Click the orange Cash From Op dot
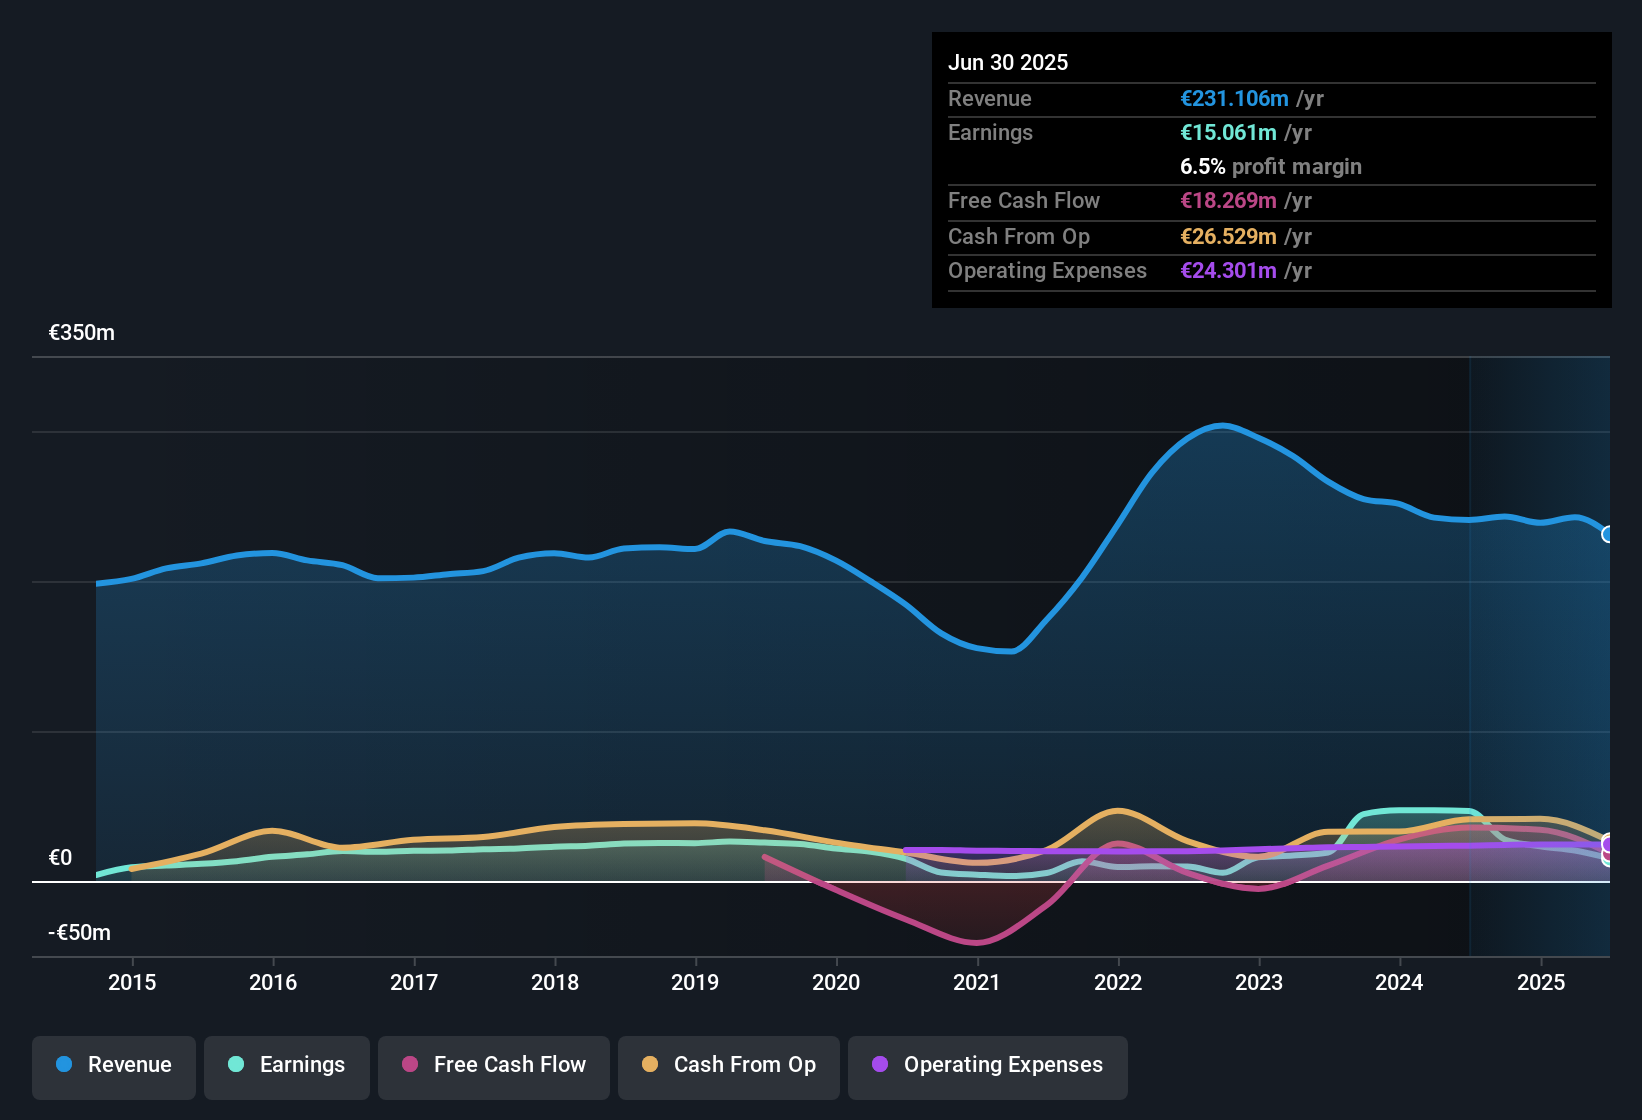Viewport: 1642px width, 1120px height. coord(650,1064)
